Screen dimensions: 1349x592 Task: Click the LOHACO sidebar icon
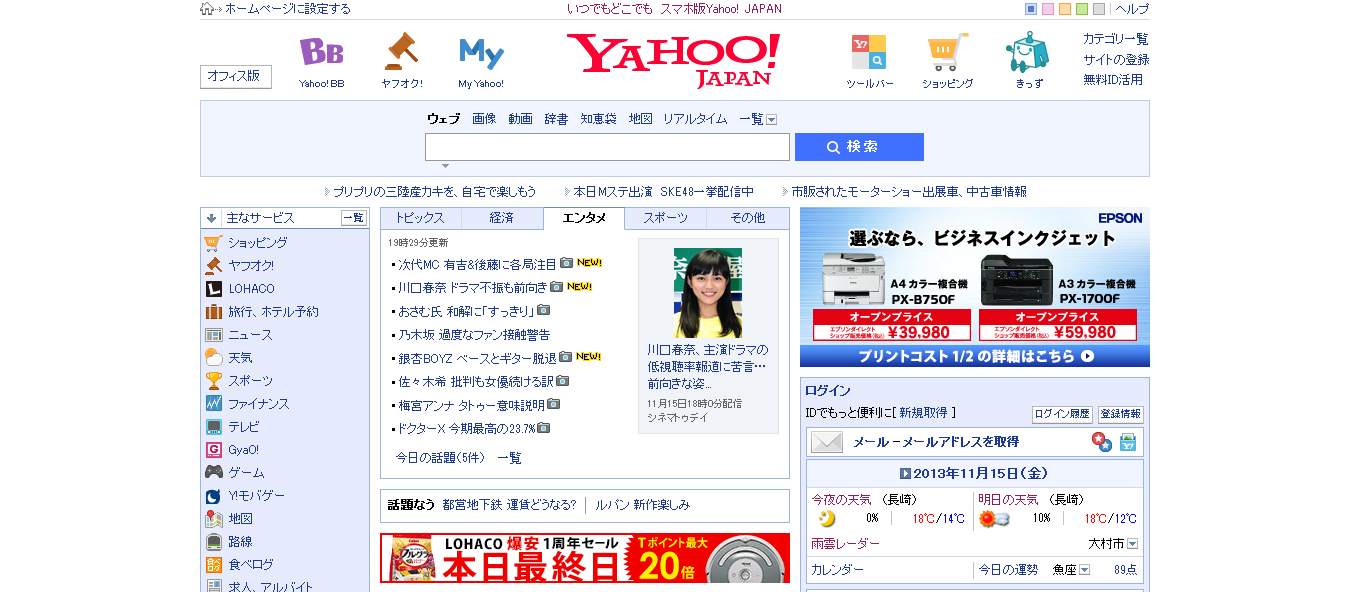tap(213, 289)
